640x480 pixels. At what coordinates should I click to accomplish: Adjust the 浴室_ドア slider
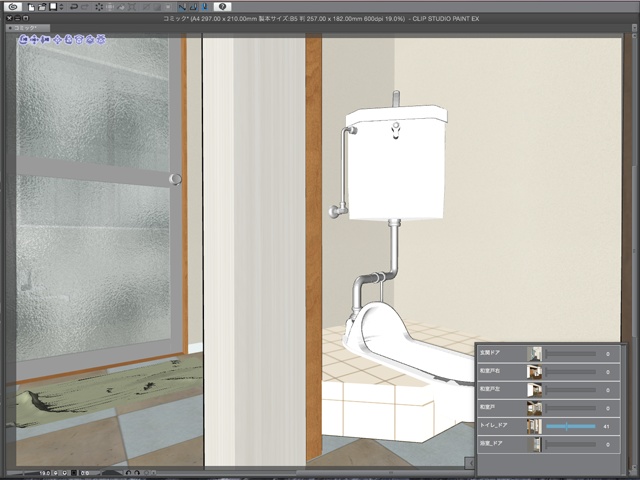[x=571, y=444]
